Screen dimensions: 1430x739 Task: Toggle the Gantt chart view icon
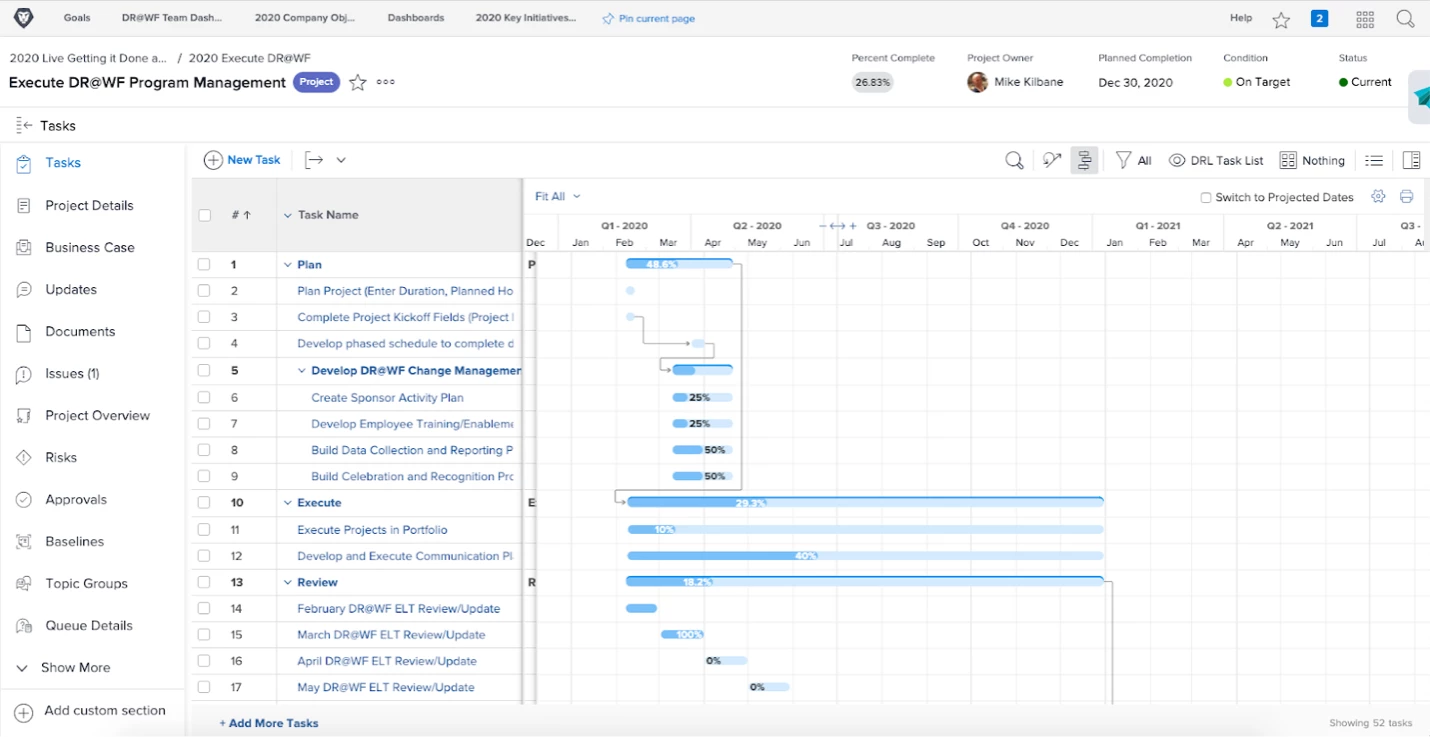point(1084,160)
